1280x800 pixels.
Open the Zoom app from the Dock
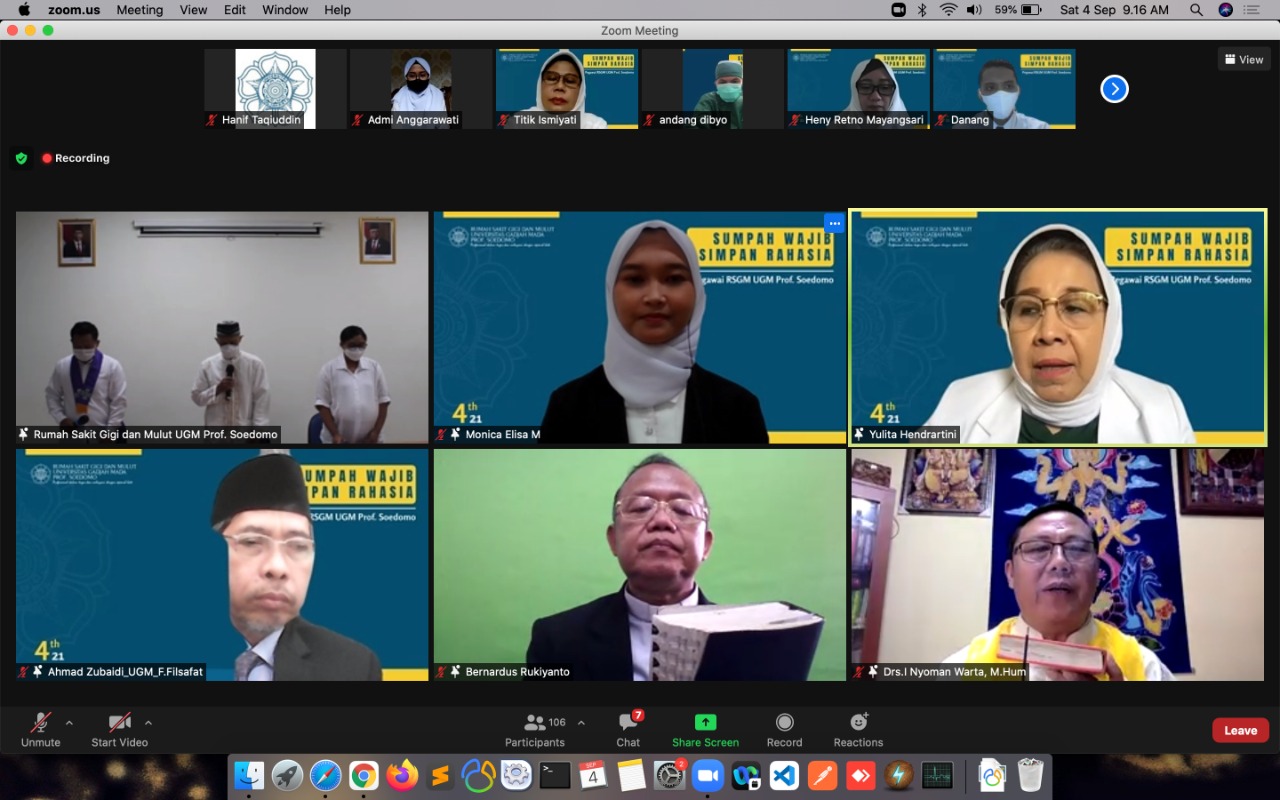click(709, 775)
